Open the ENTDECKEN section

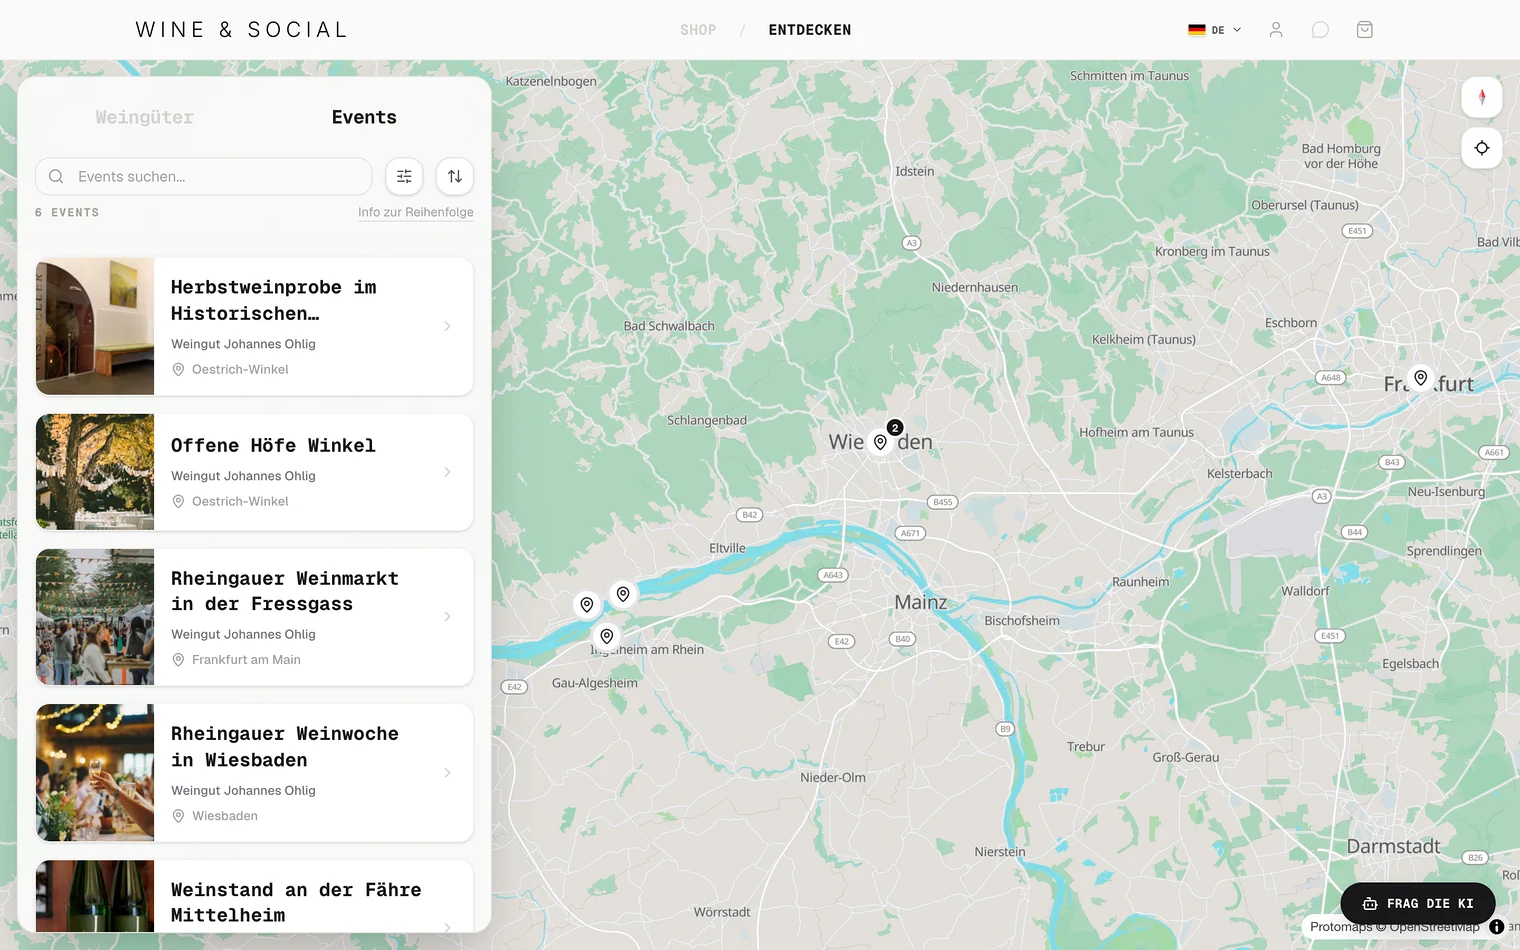[x=810, y=30]
